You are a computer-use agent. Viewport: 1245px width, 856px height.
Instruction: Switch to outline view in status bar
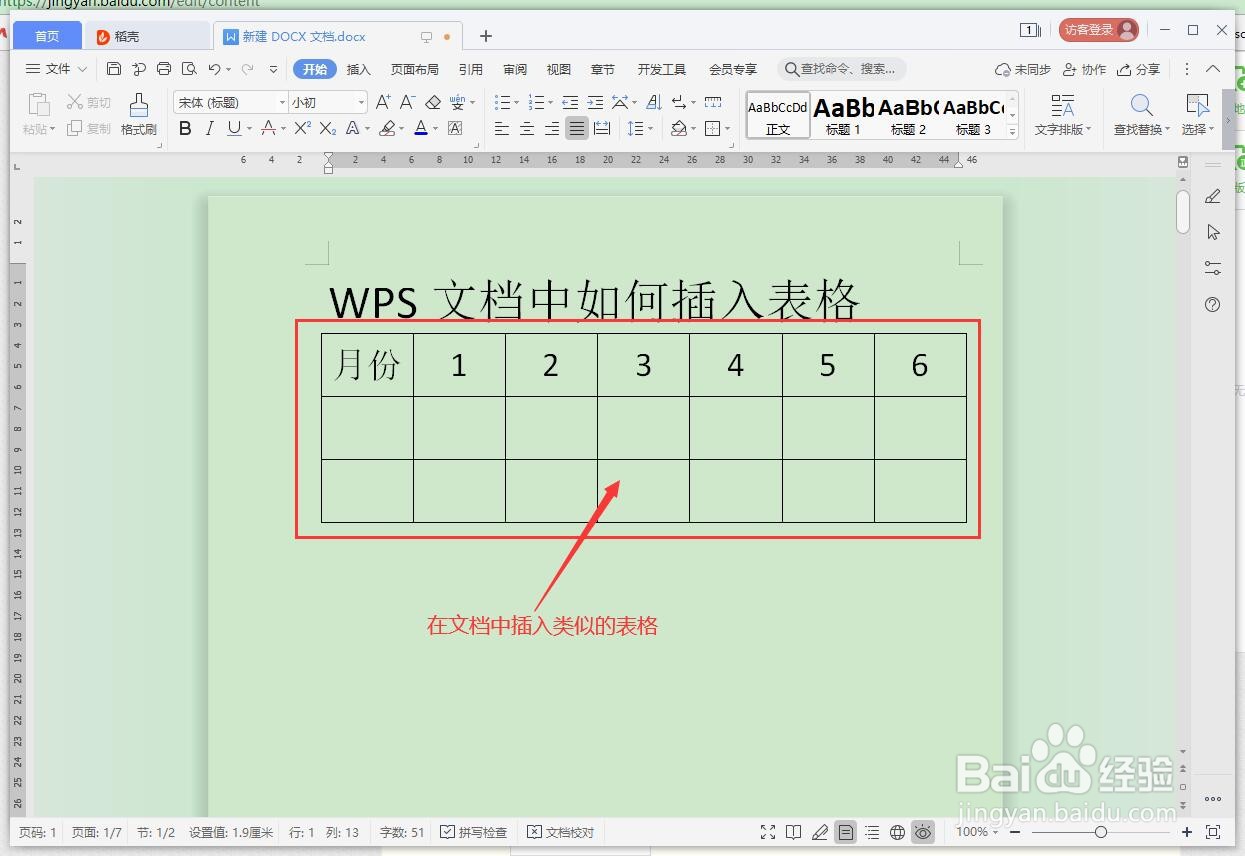pos(872,832)
